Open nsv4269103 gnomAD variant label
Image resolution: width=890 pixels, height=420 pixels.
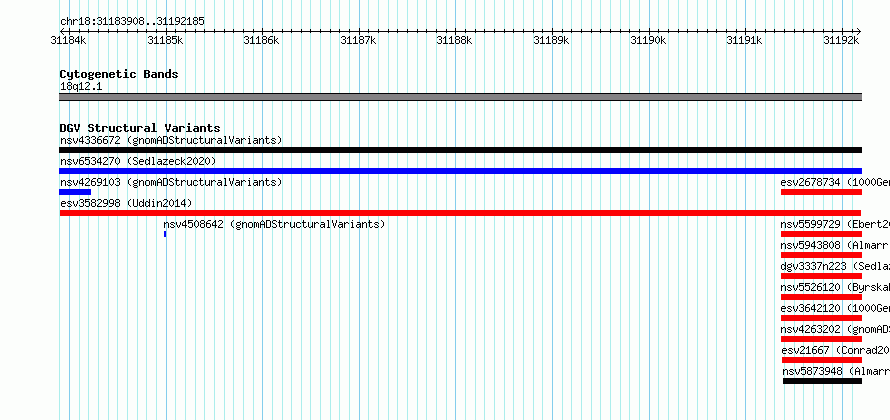click(171, 182)
